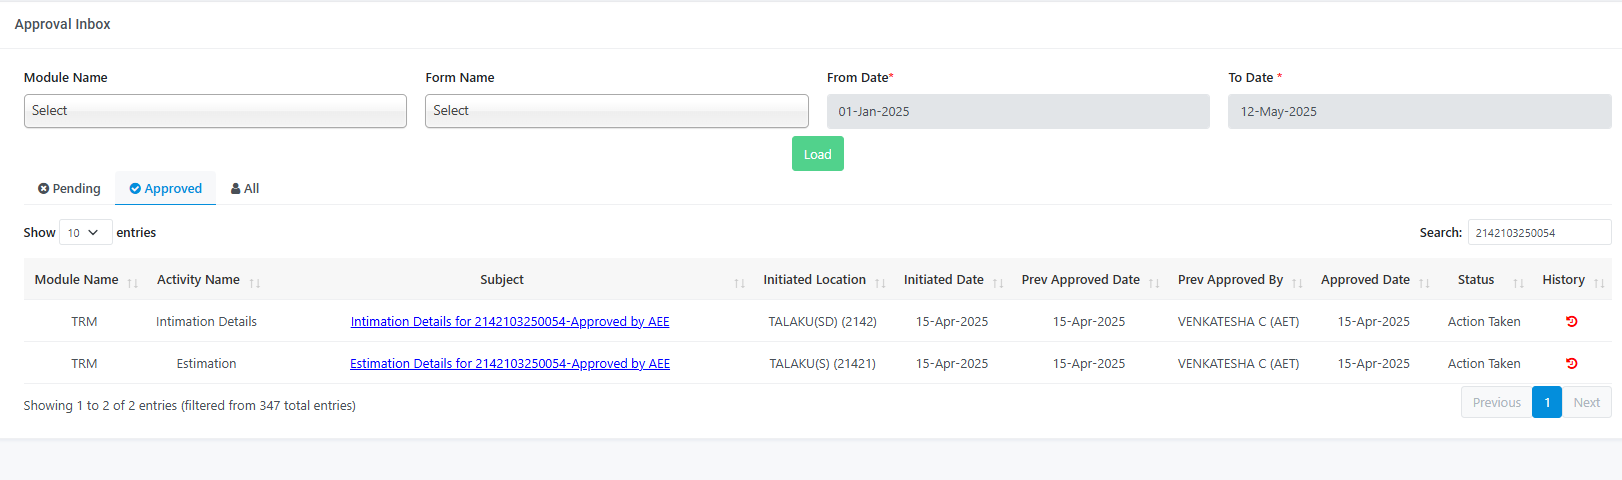Sort by Approved Date column arrows

[1424, 283]
